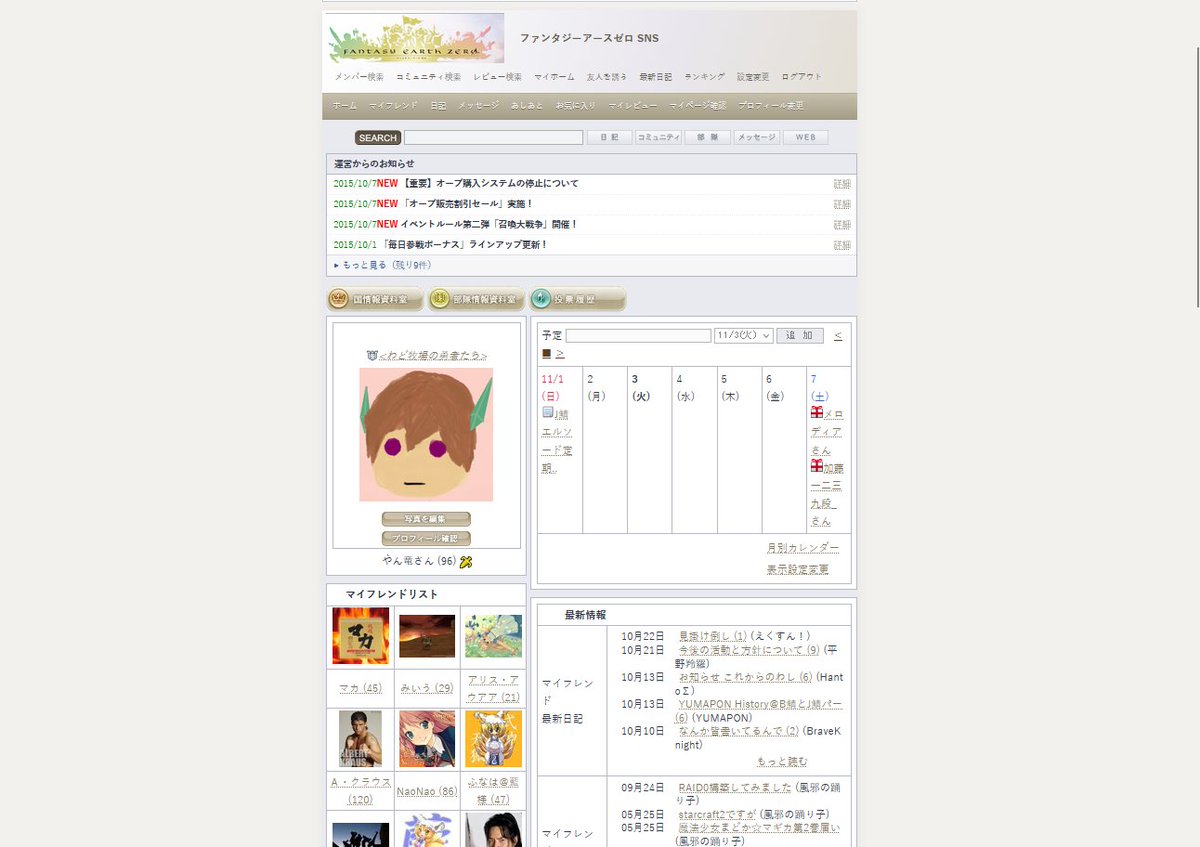This screenshot has width=1200, height=847.
Task: Open アリス・アウアア friend avatar thumbnail
Action: (493, 636)
